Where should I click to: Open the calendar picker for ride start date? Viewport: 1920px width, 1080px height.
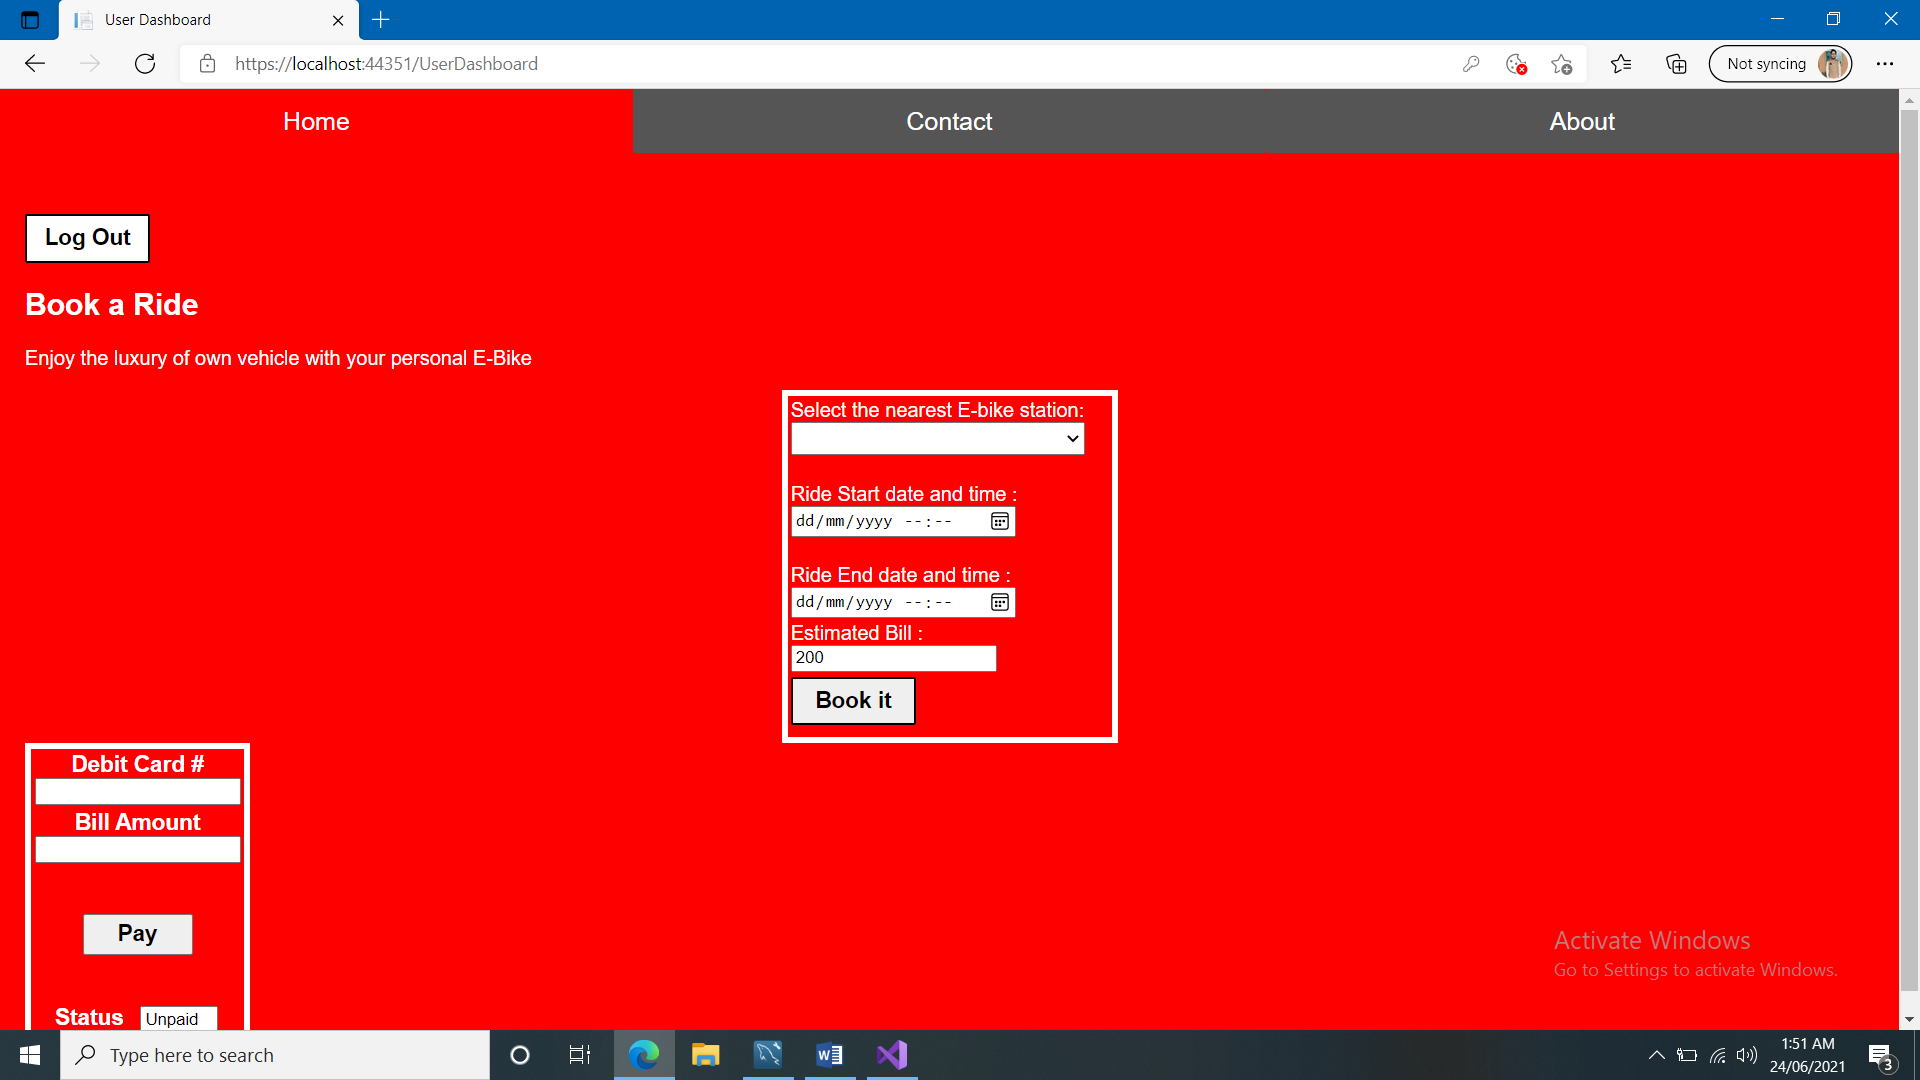coord(998,521)
